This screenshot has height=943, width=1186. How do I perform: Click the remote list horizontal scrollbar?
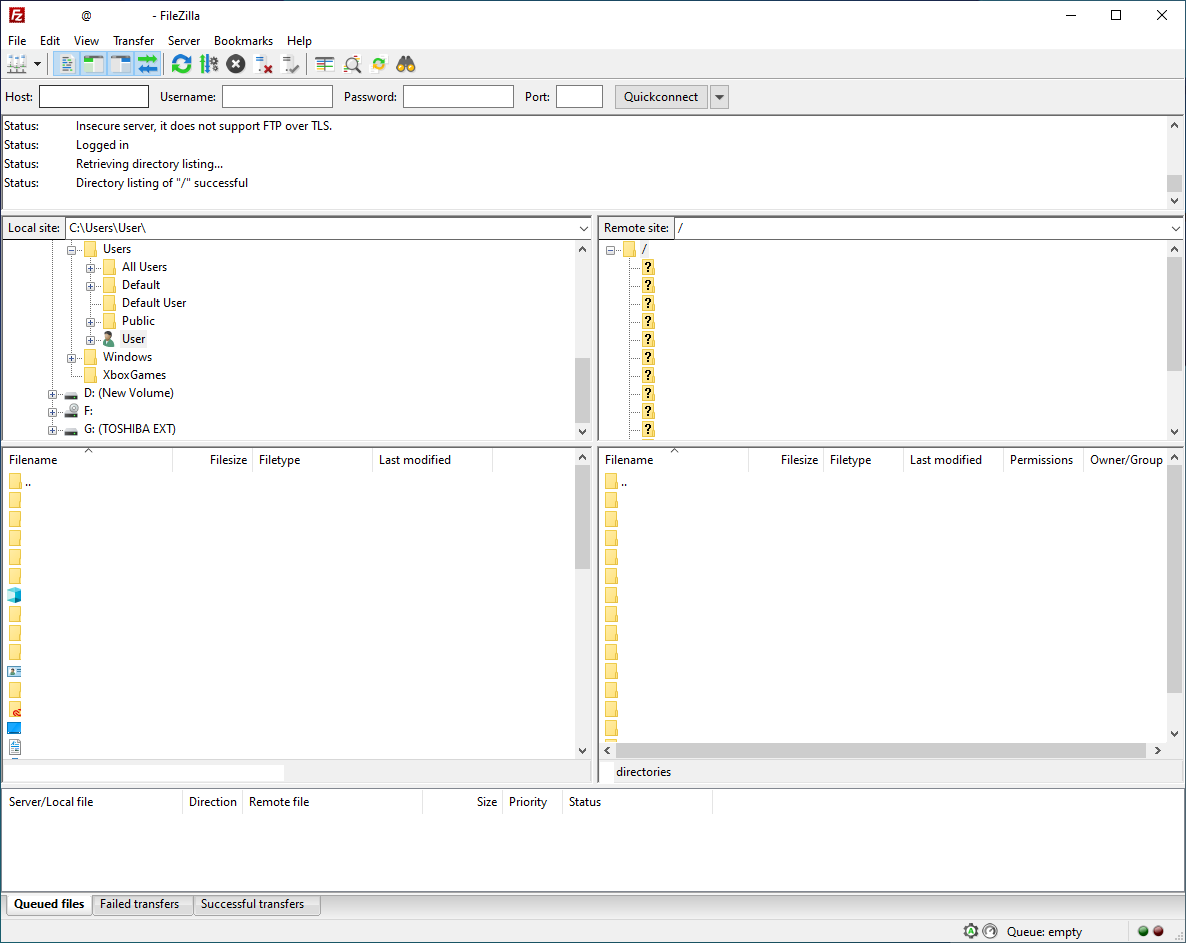coord(881,750)
